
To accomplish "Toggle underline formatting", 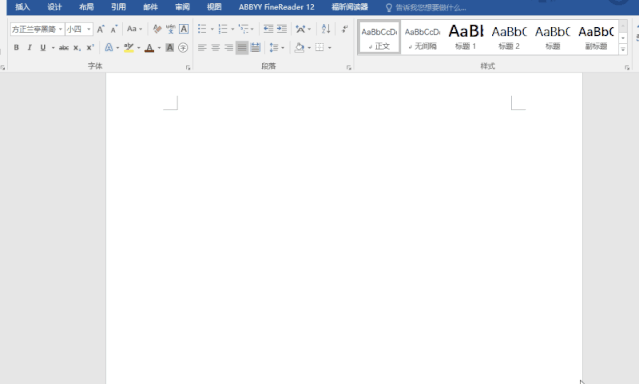I will (43, 48).
